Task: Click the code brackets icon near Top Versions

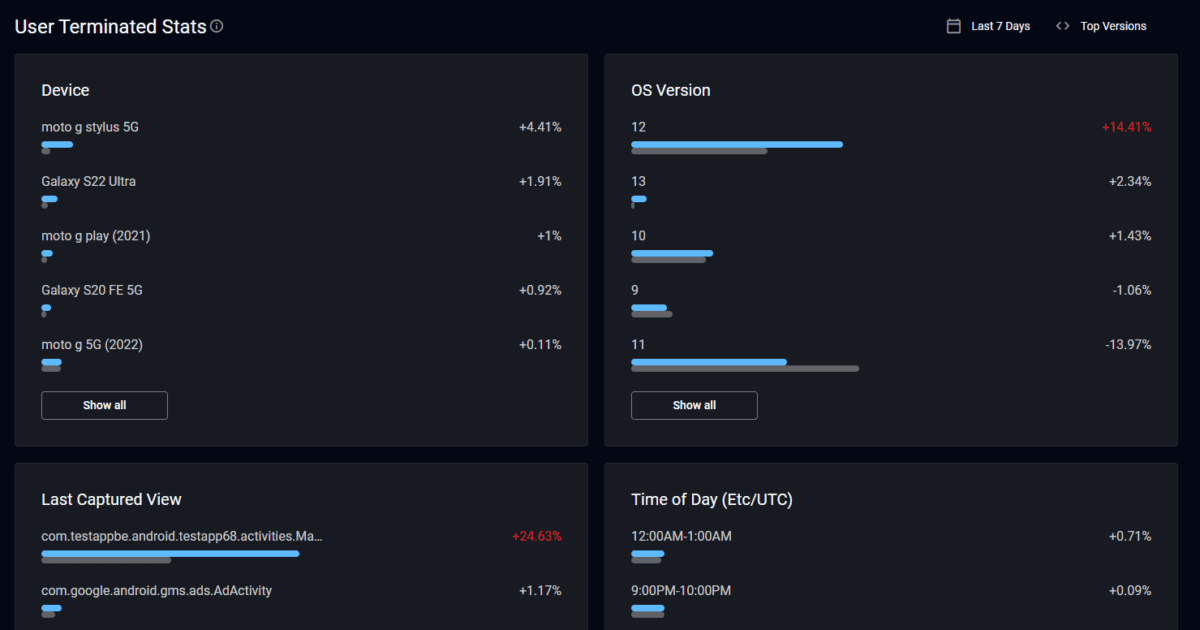Action: [x=1062, y=25]
